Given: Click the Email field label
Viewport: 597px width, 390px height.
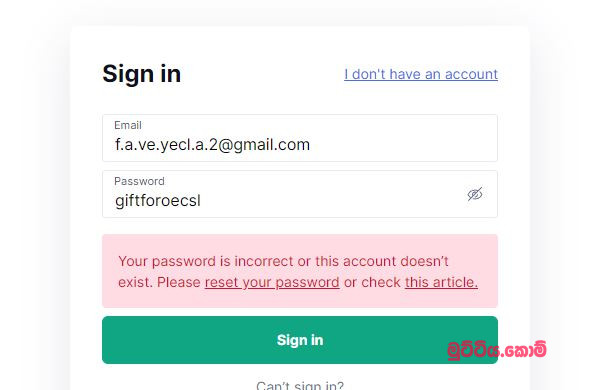Looking at the screenshot, I should tap(128, 125).
